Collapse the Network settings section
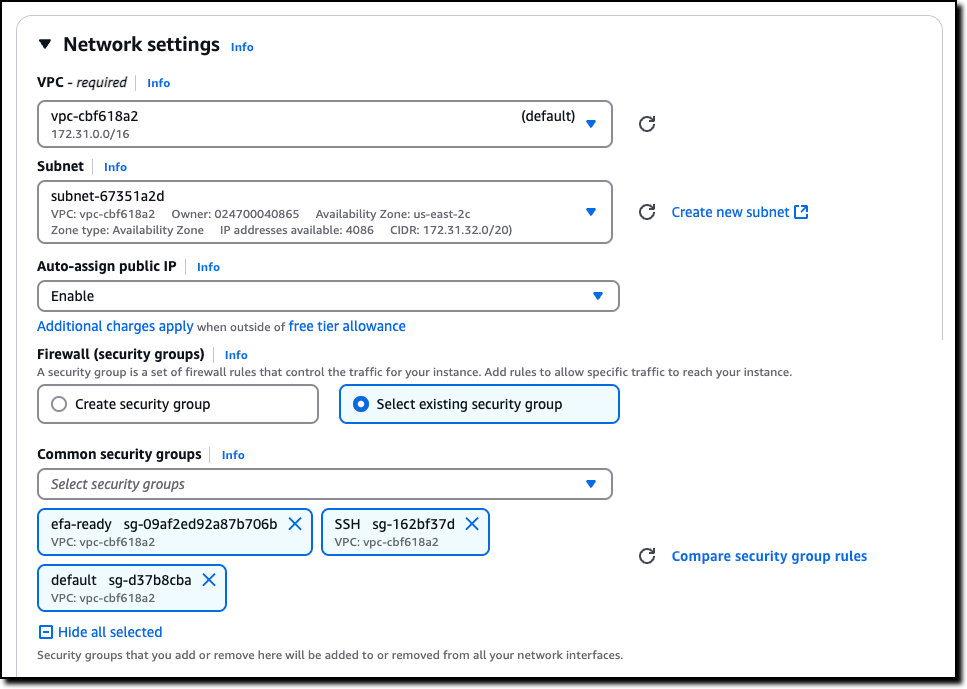 44,44
